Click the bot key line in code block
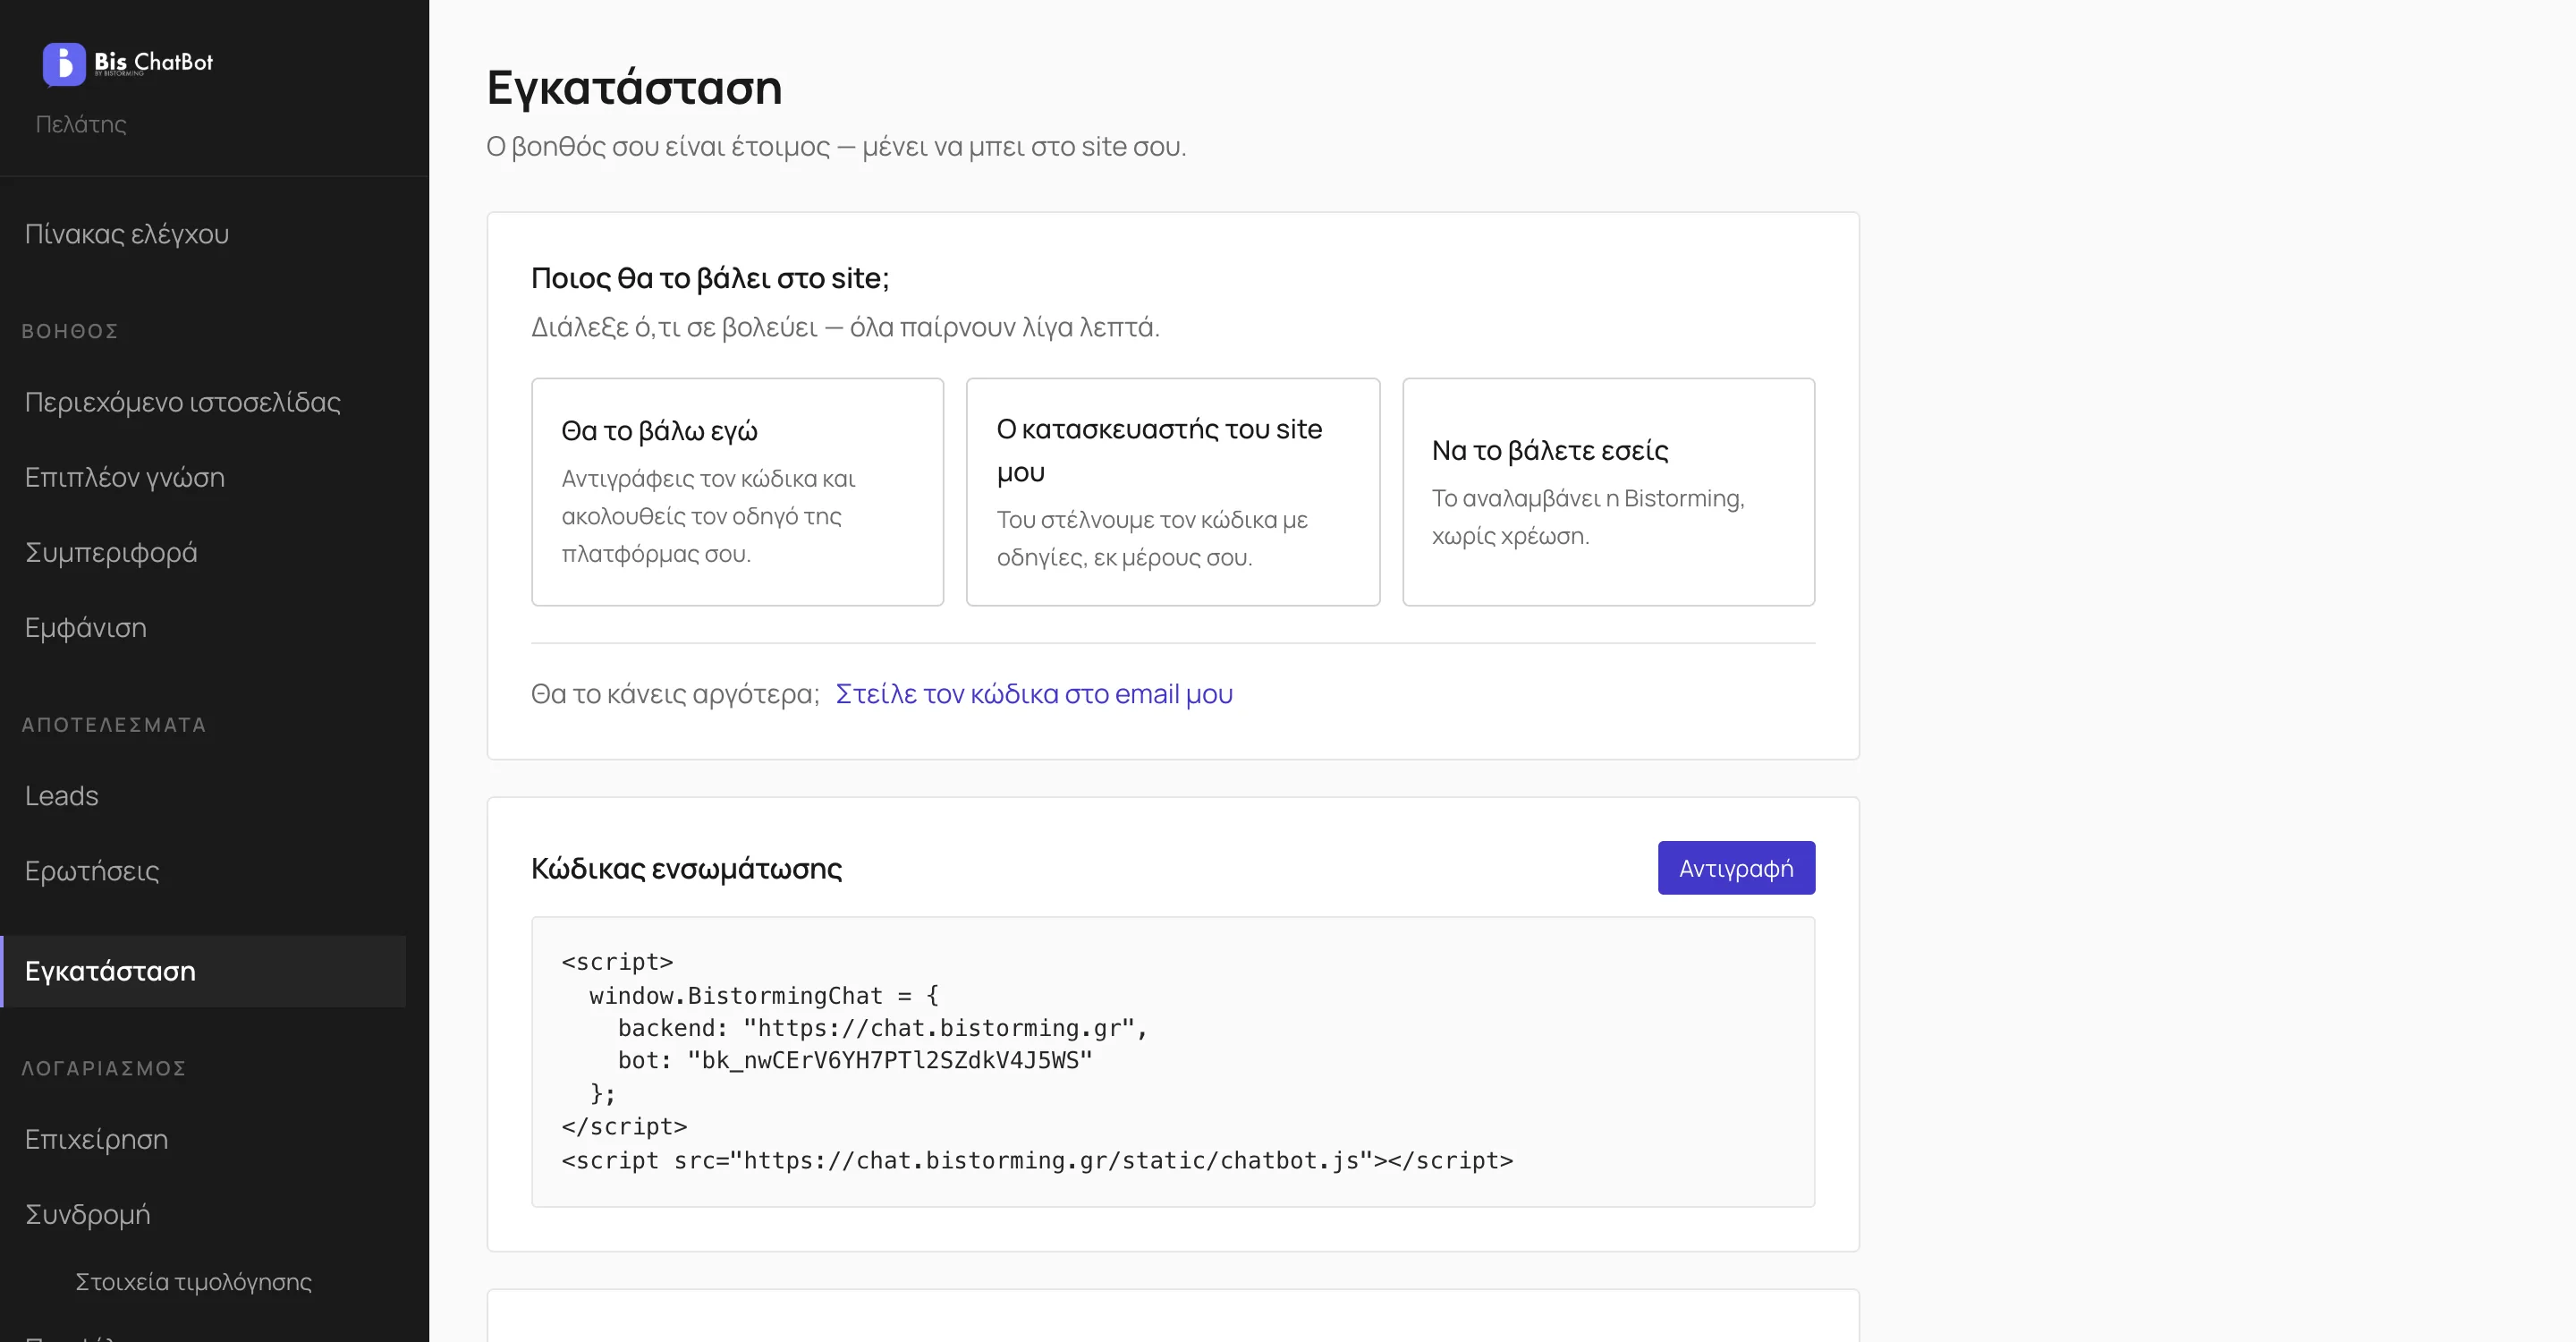Image resolution: width=2576 pixels, height=1342 pixels. click(x=855, y=1060)
